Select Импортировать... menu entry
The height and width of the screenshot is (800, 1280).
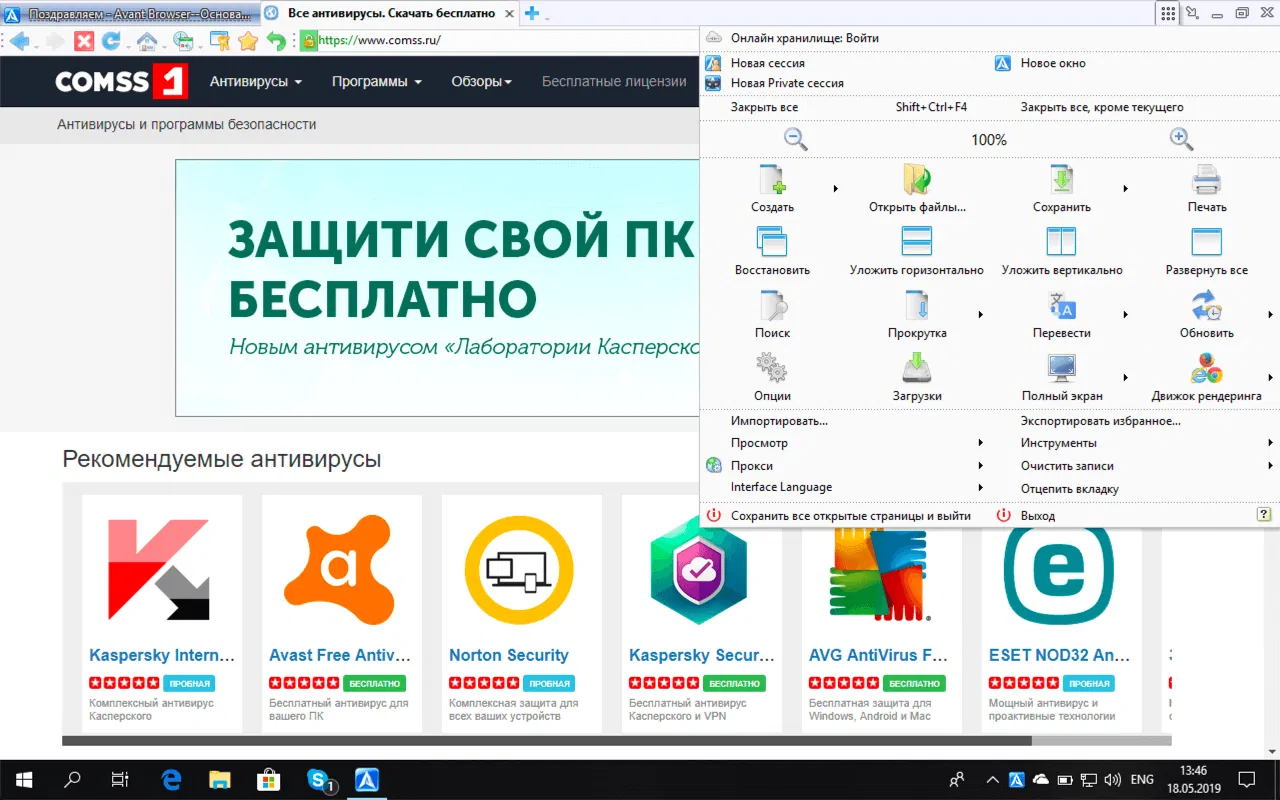(x=779, y=421)
